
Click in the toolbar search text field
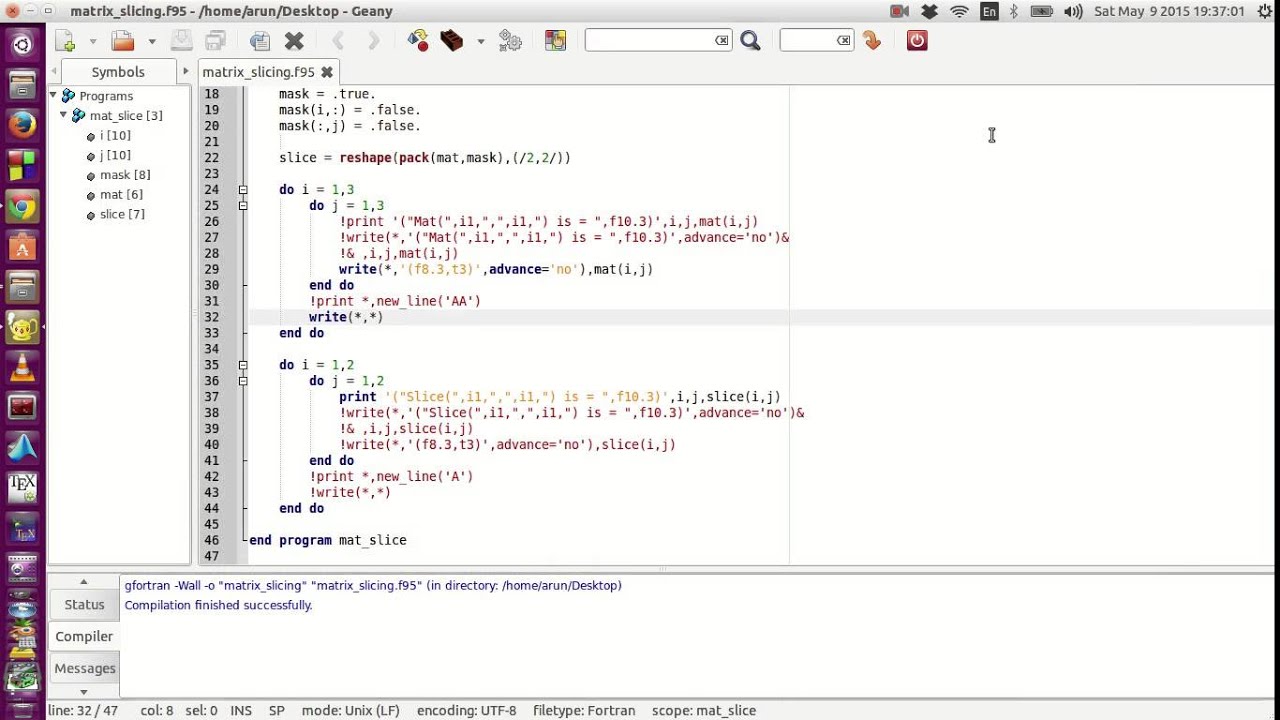649,40
